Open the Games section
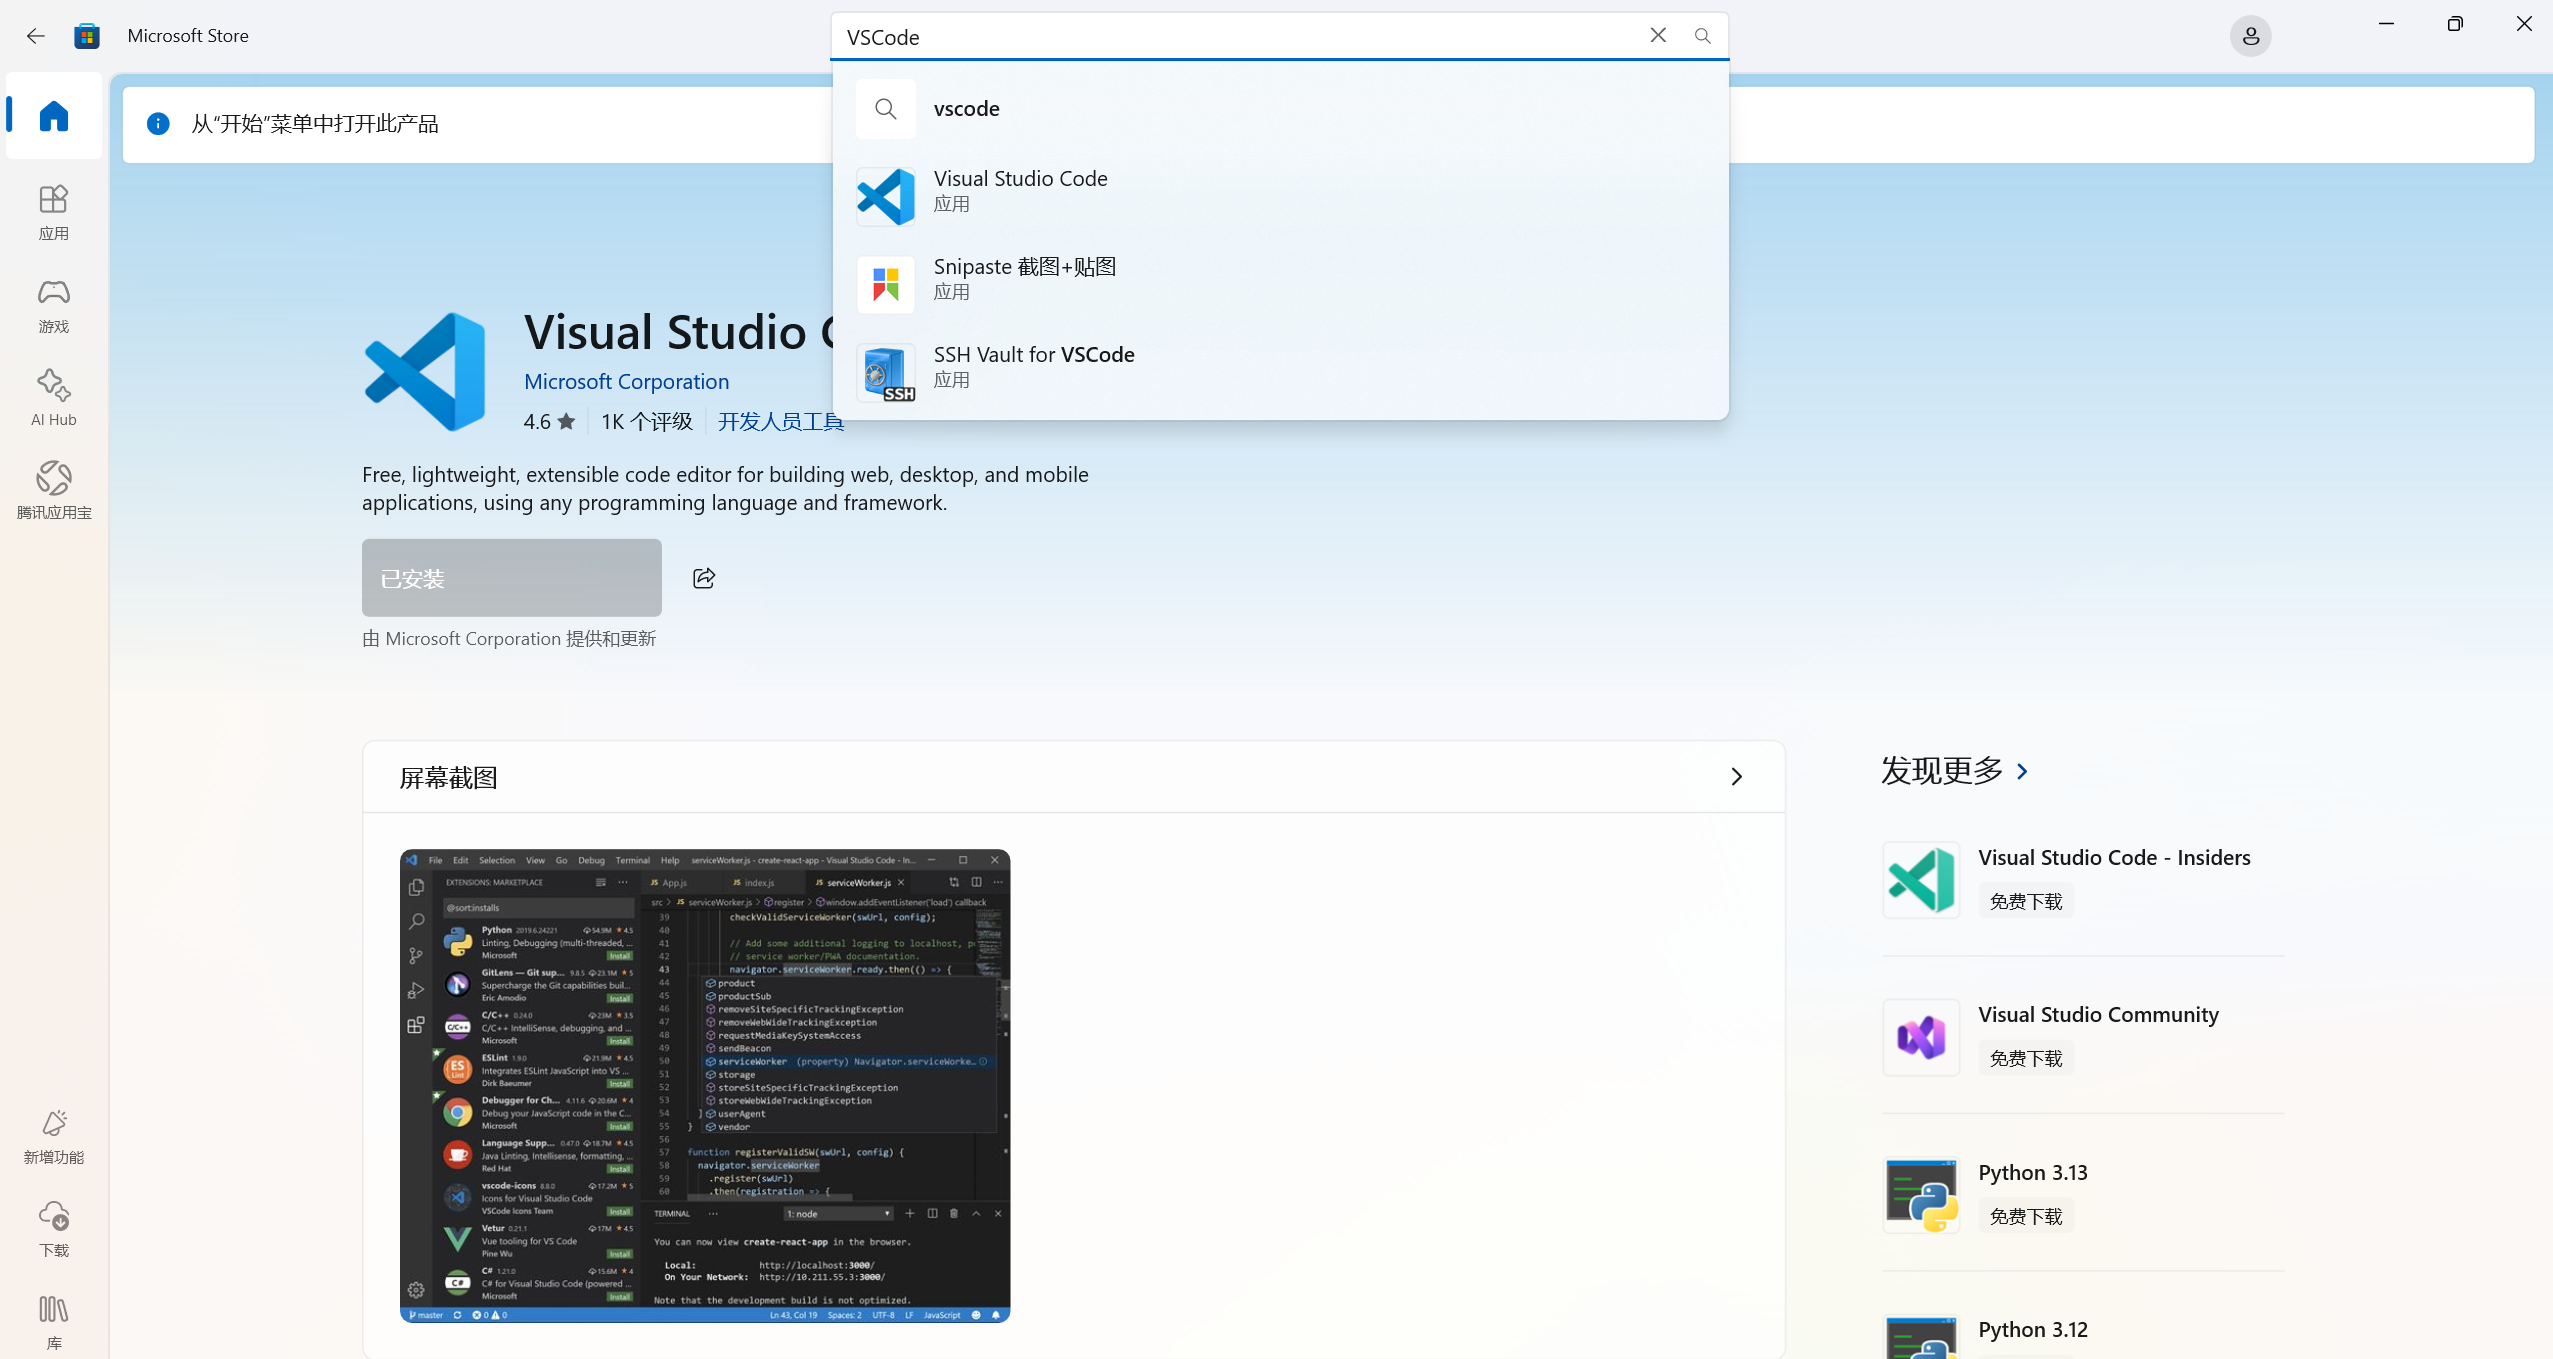Image resolution: width=2553 pixels, height=1359 pixels. point(54,304)
